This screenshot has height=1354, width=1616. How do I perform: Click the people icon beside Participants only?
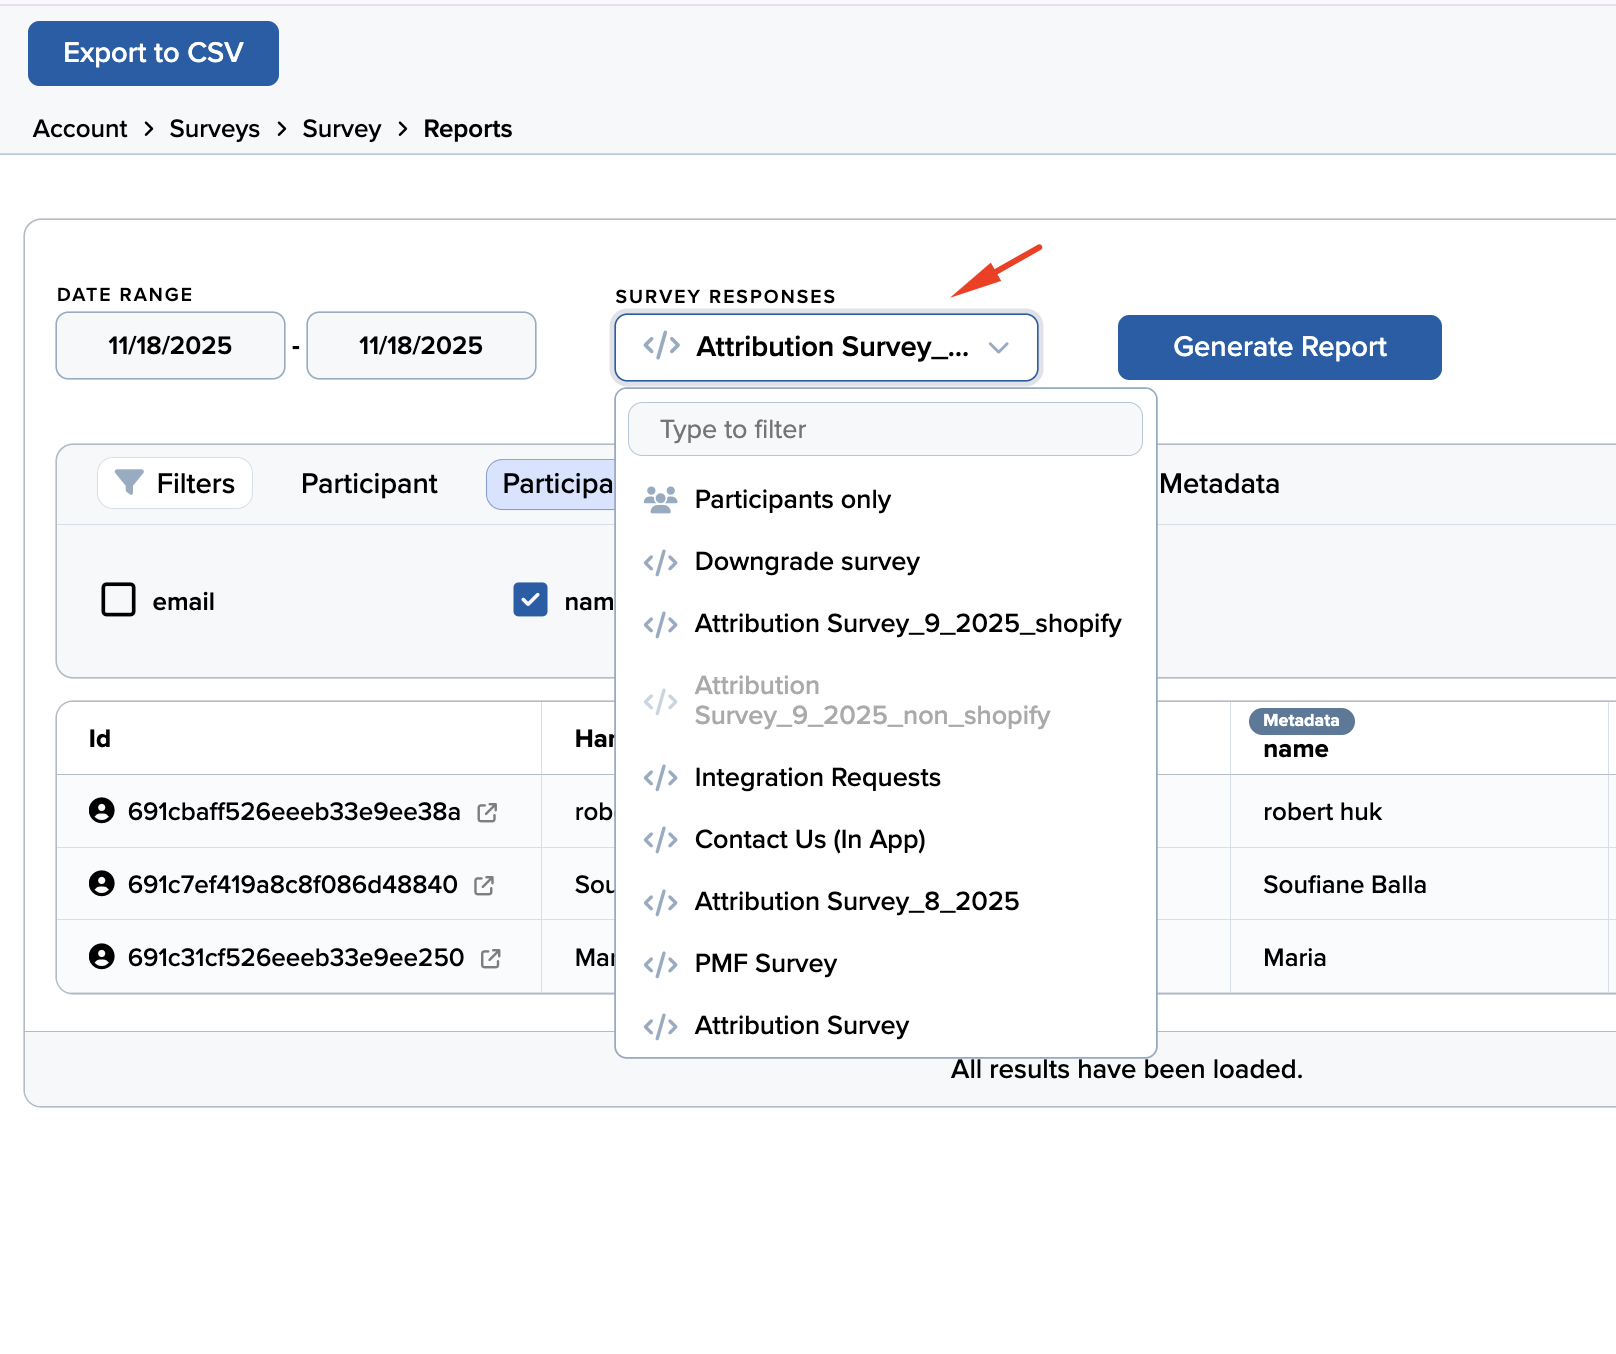point(660,500)
